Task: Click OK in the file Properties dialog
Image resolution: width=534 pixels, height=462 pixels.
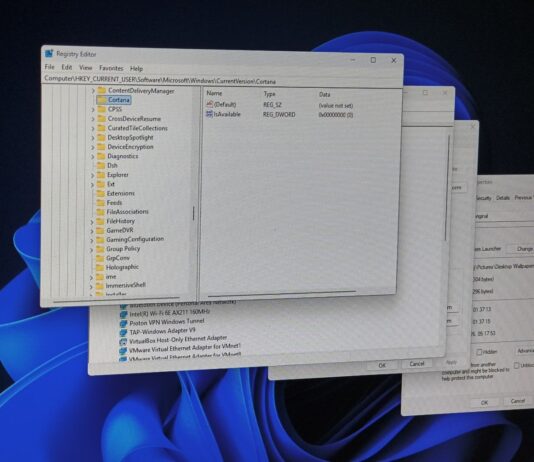Action: (484, 402)
